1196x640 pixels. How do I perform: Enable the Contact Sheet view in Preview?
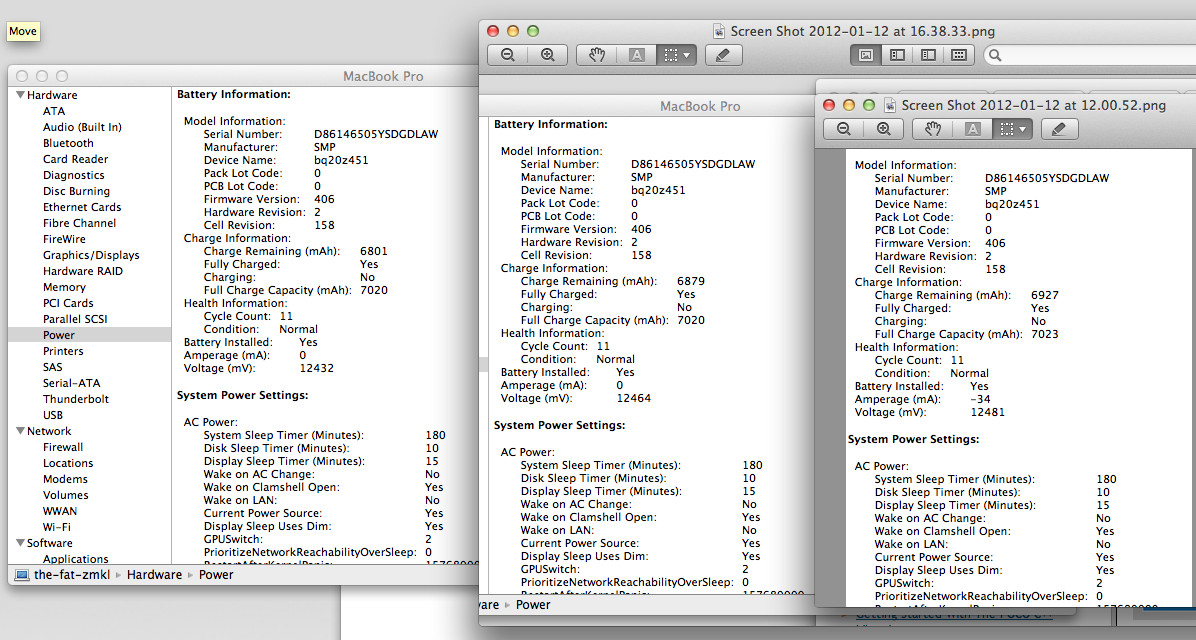point(958,55)
